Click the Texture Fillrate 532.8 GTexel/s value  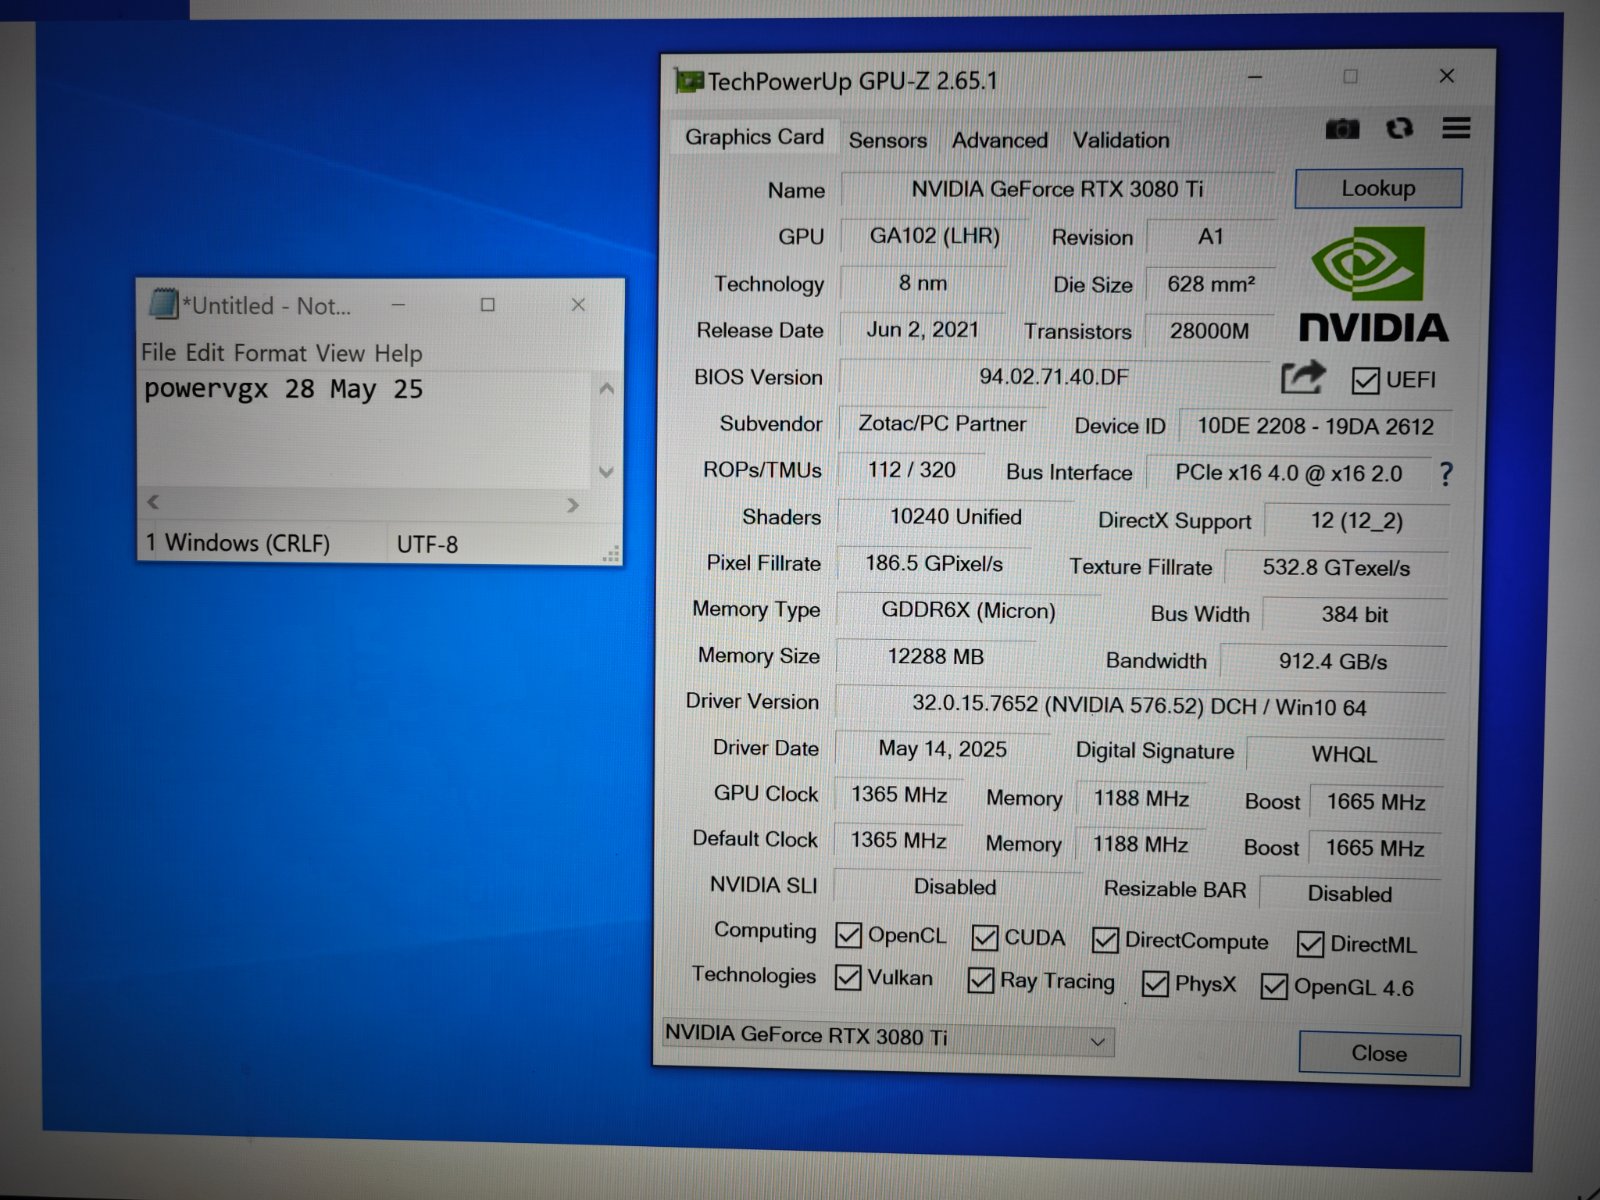[1336, 568]
